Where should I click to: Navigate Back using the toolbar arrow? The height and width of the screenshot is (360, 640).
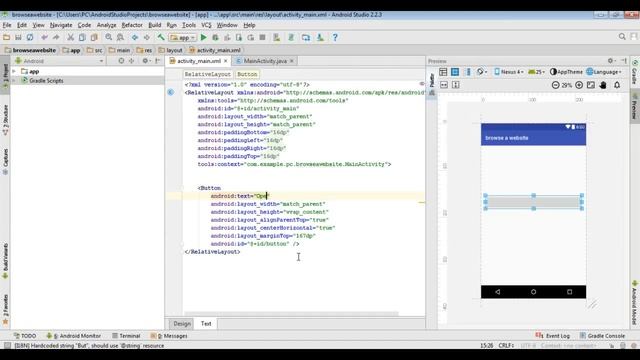pyautogui.click(x=135, y=38)
